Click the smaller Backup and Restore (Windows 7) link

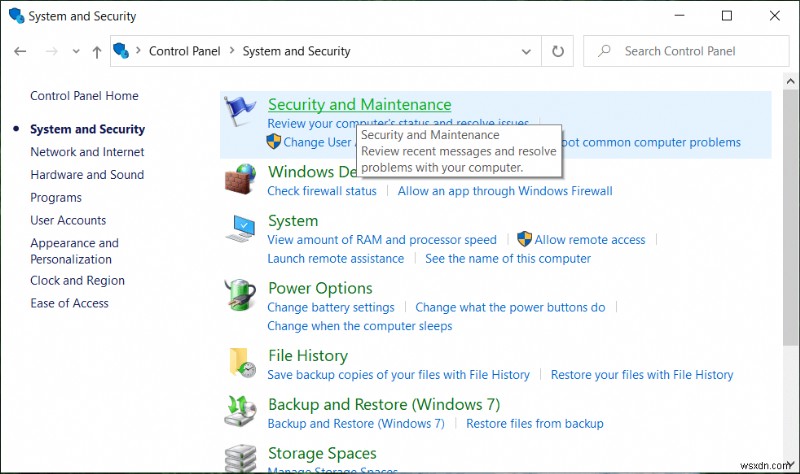pyautogui.click(x=356, y=423)
